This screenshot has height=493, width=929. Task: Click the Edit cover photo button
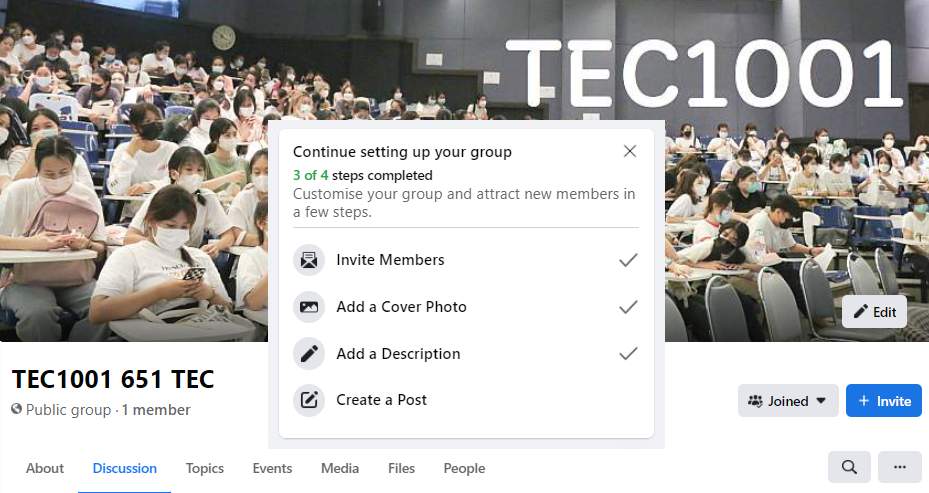874,312
